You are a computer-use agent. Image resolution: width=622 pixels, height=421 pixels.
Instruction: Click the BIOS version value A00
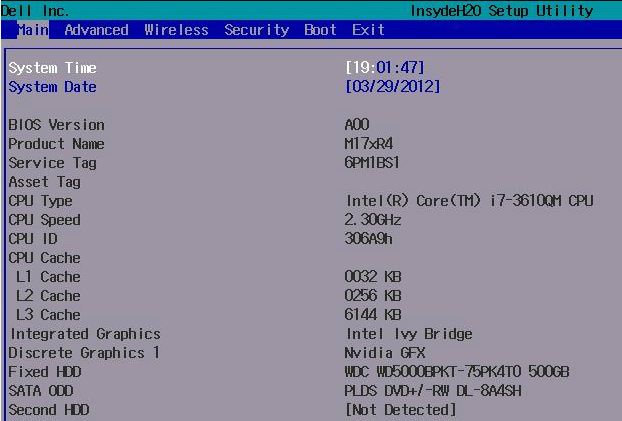(x=357, y=125)
